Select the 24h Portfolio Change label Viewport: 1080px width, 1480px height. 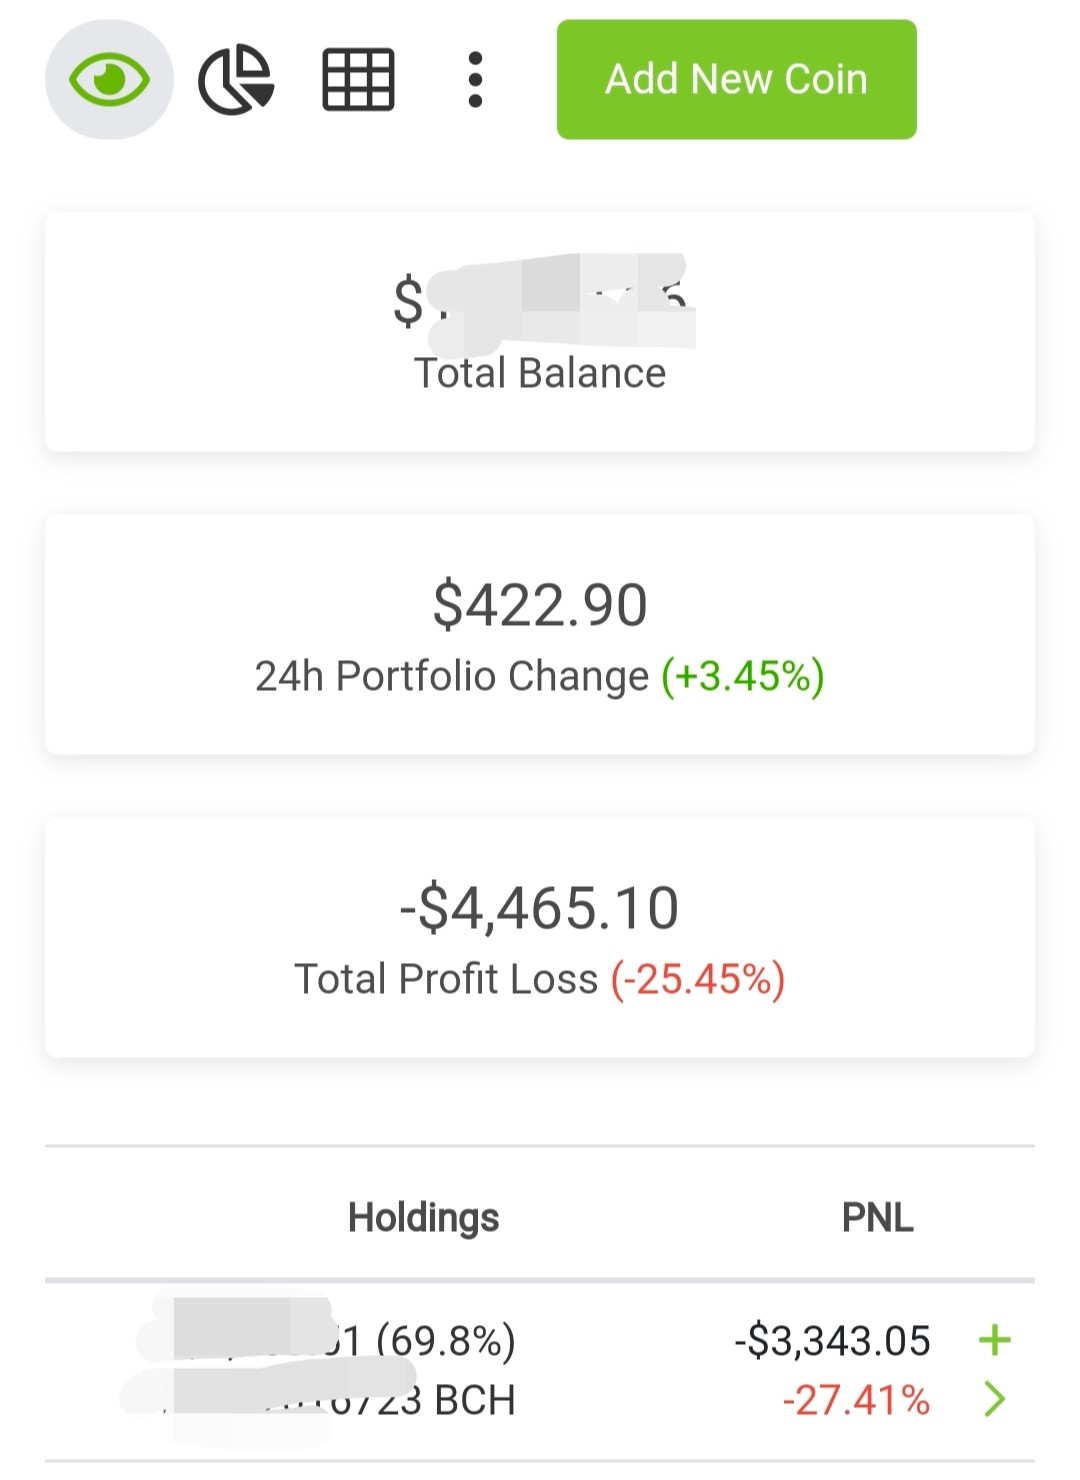tap(452, 676)
